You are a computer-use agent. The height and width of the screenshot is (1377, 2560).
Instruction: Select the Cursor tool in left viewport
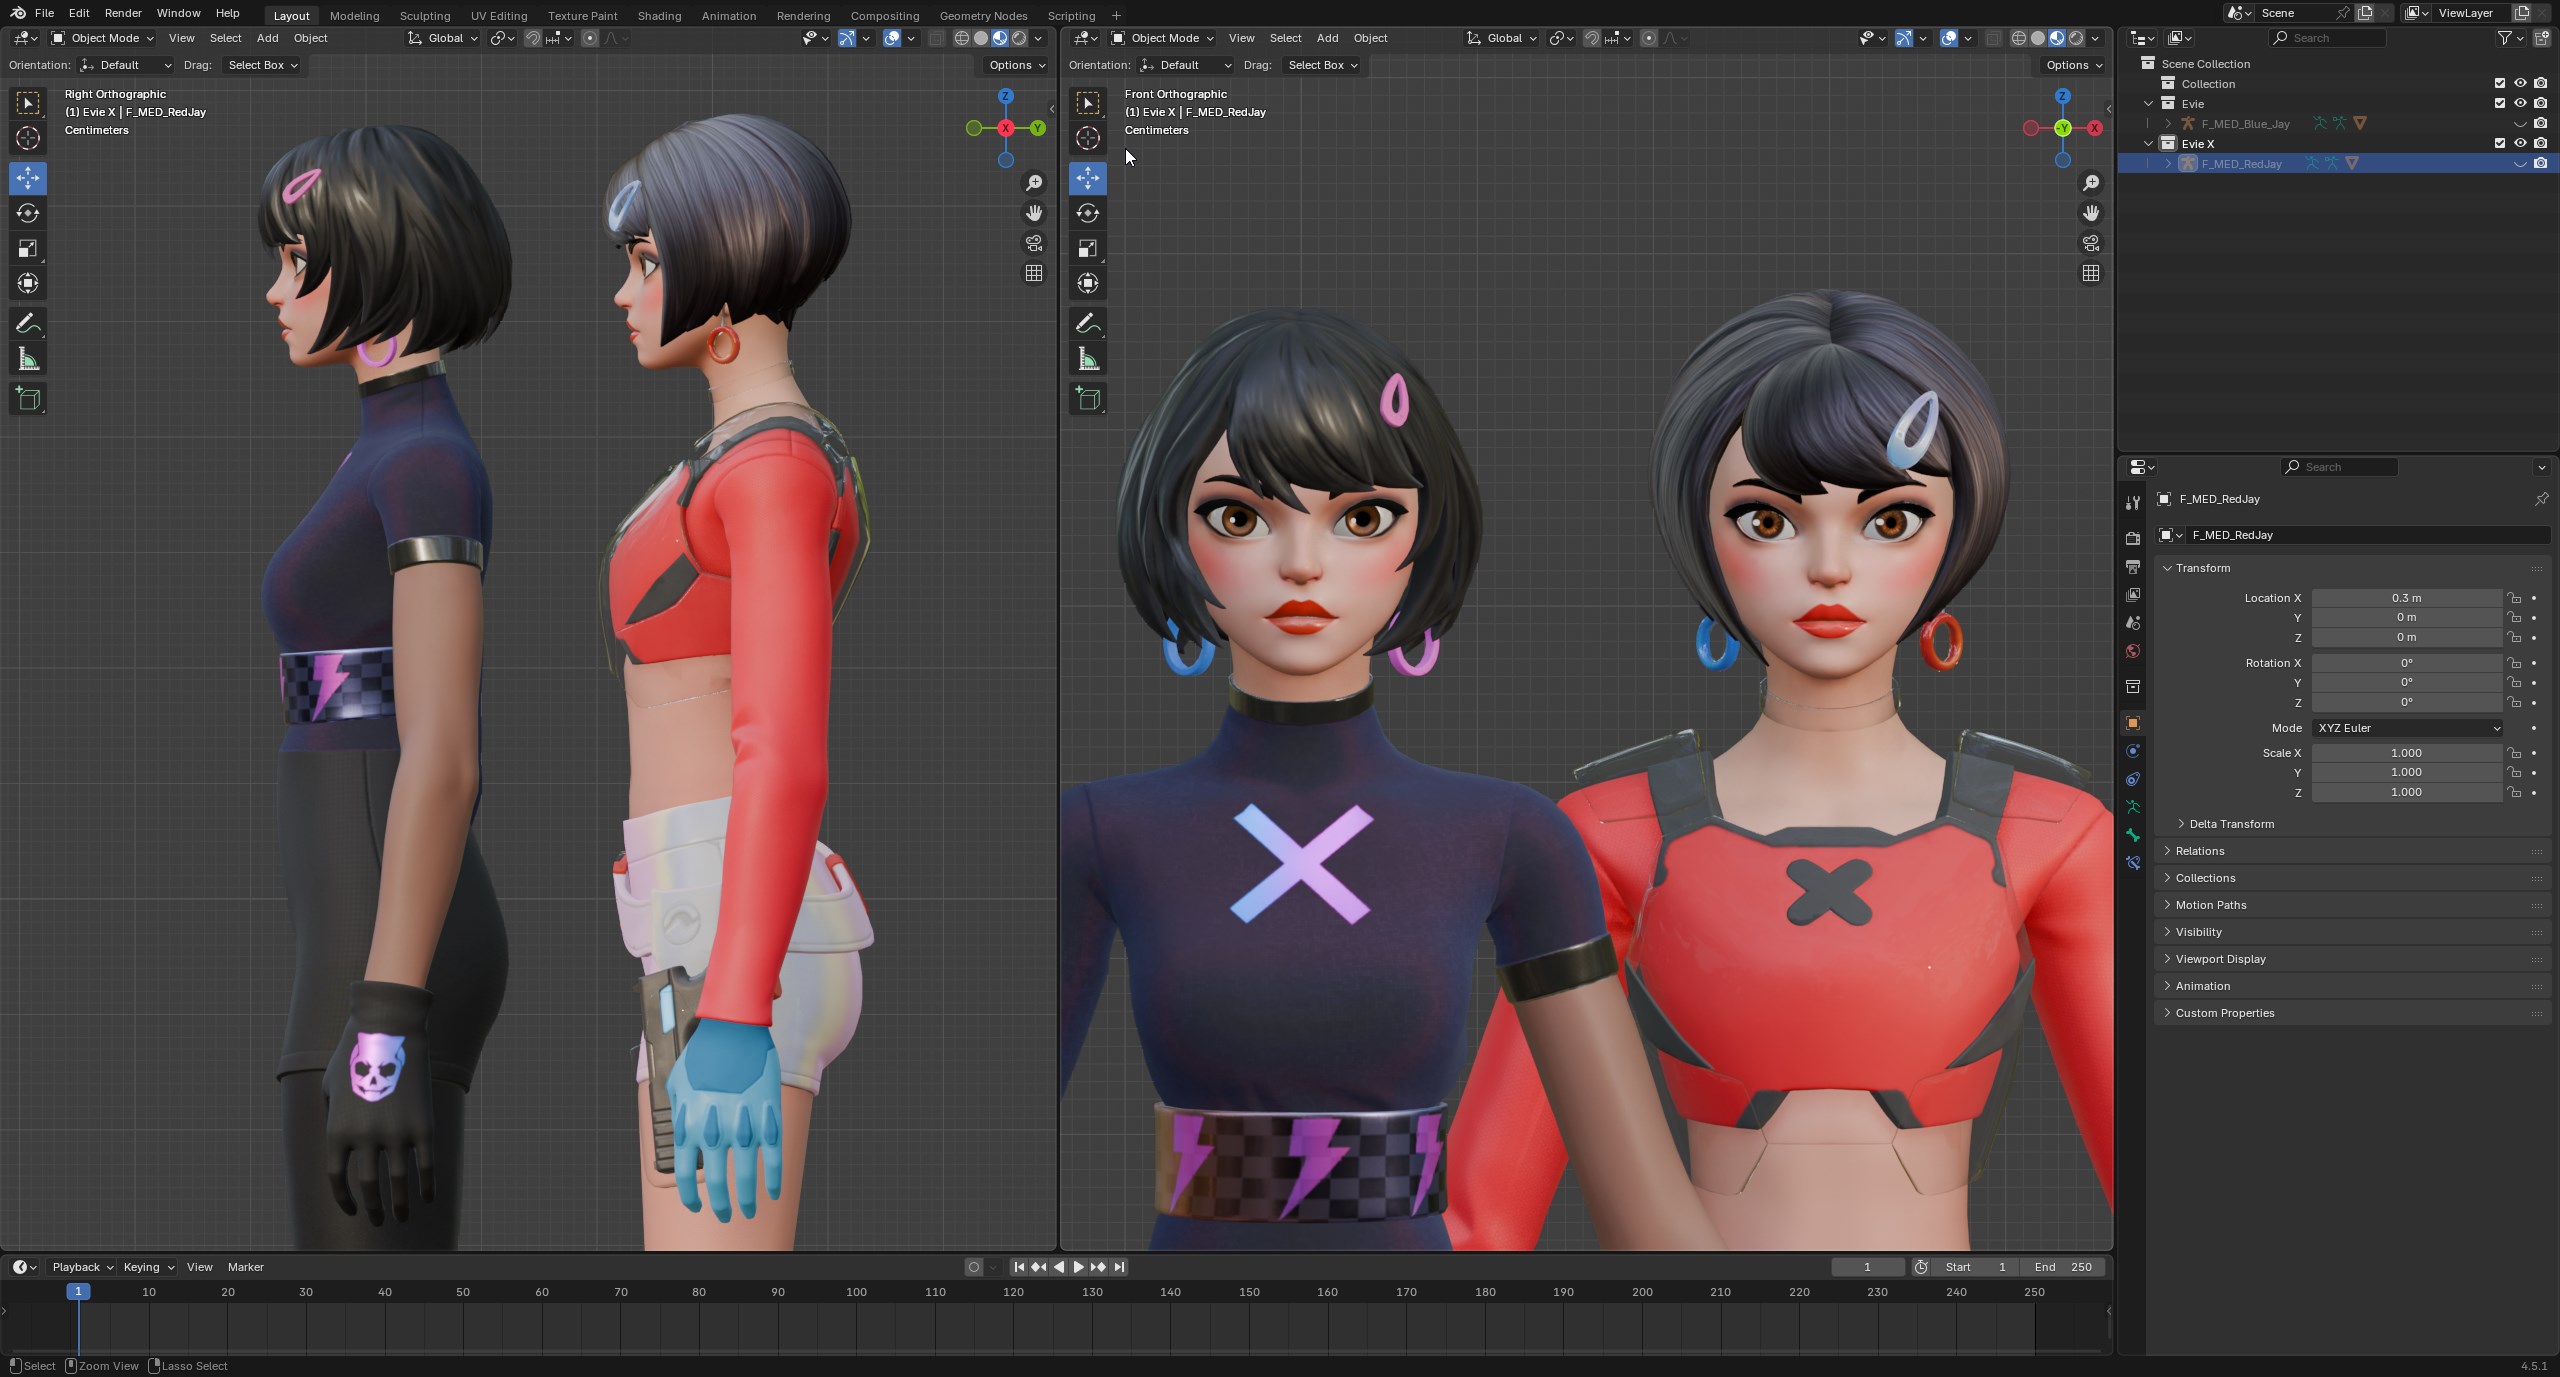click(x=28, y=138)
